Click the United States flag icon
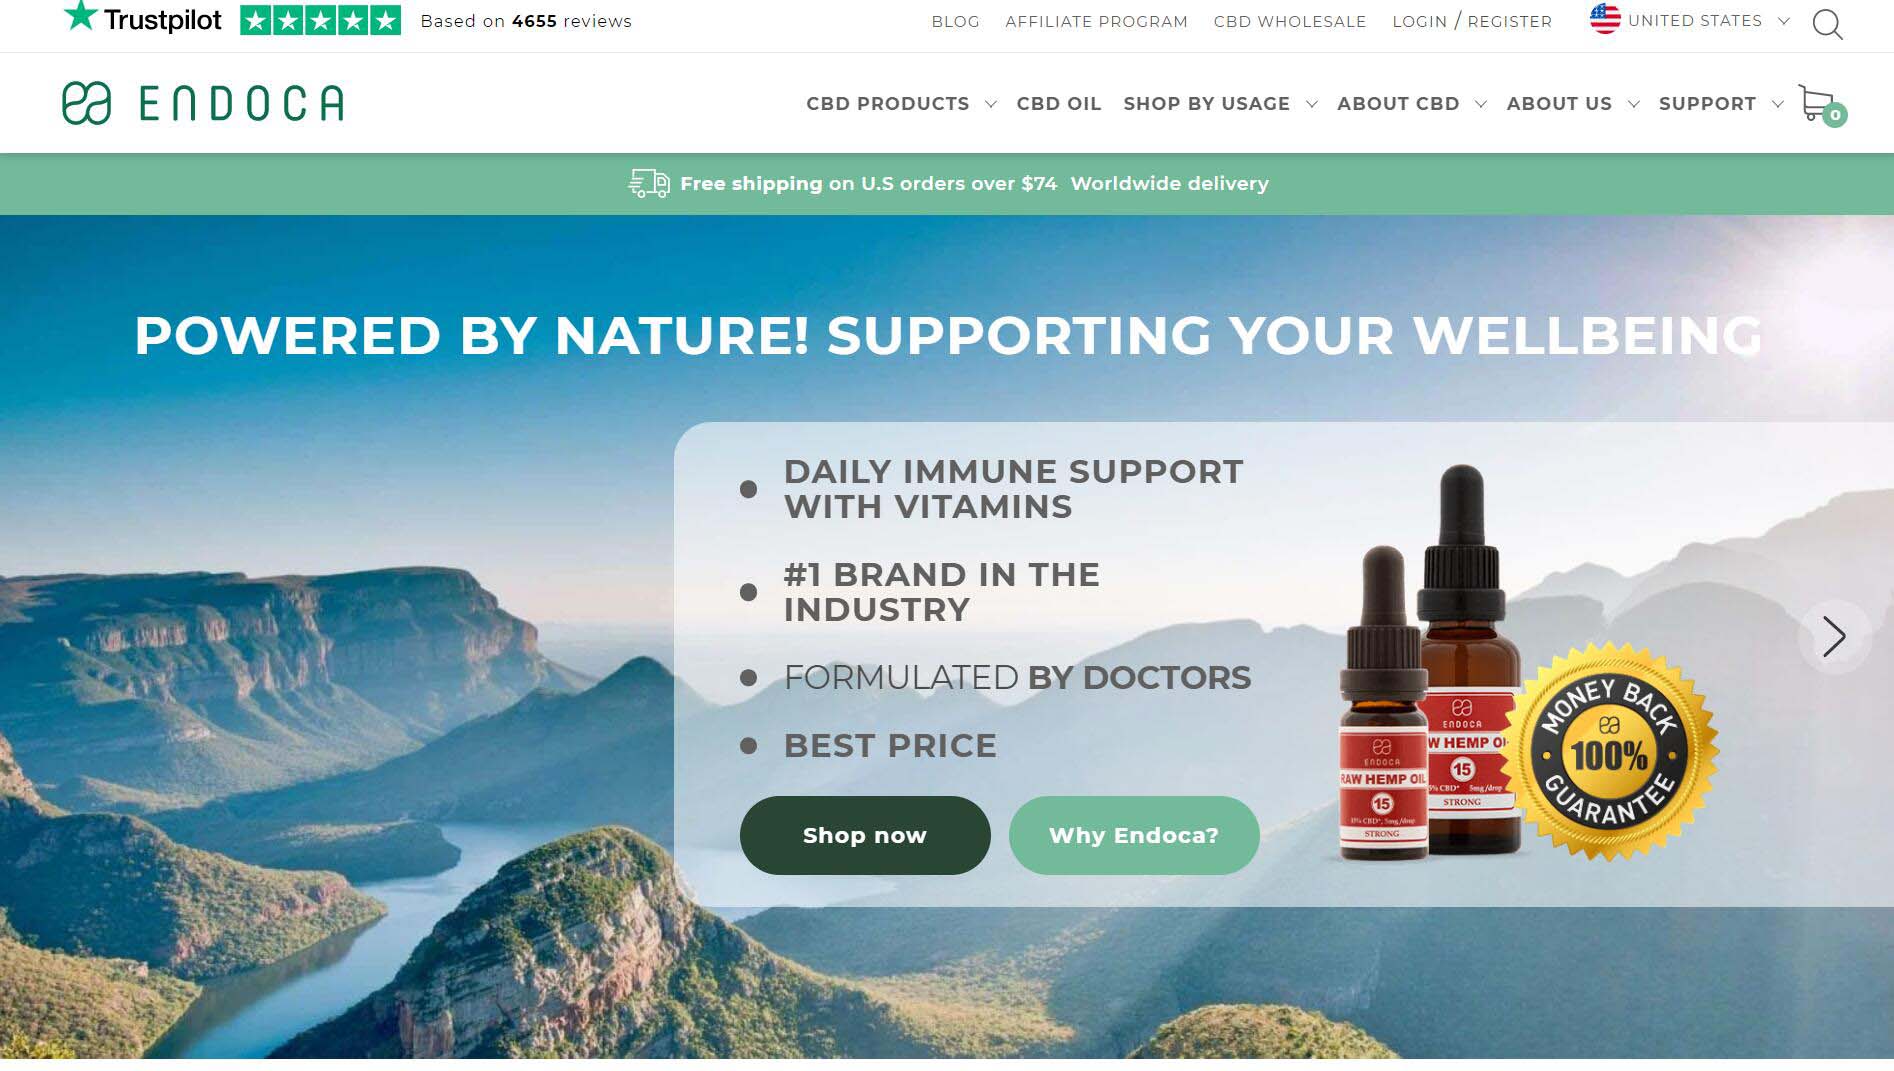This screenshot has height=1071, width=1894. [1605, 19]
